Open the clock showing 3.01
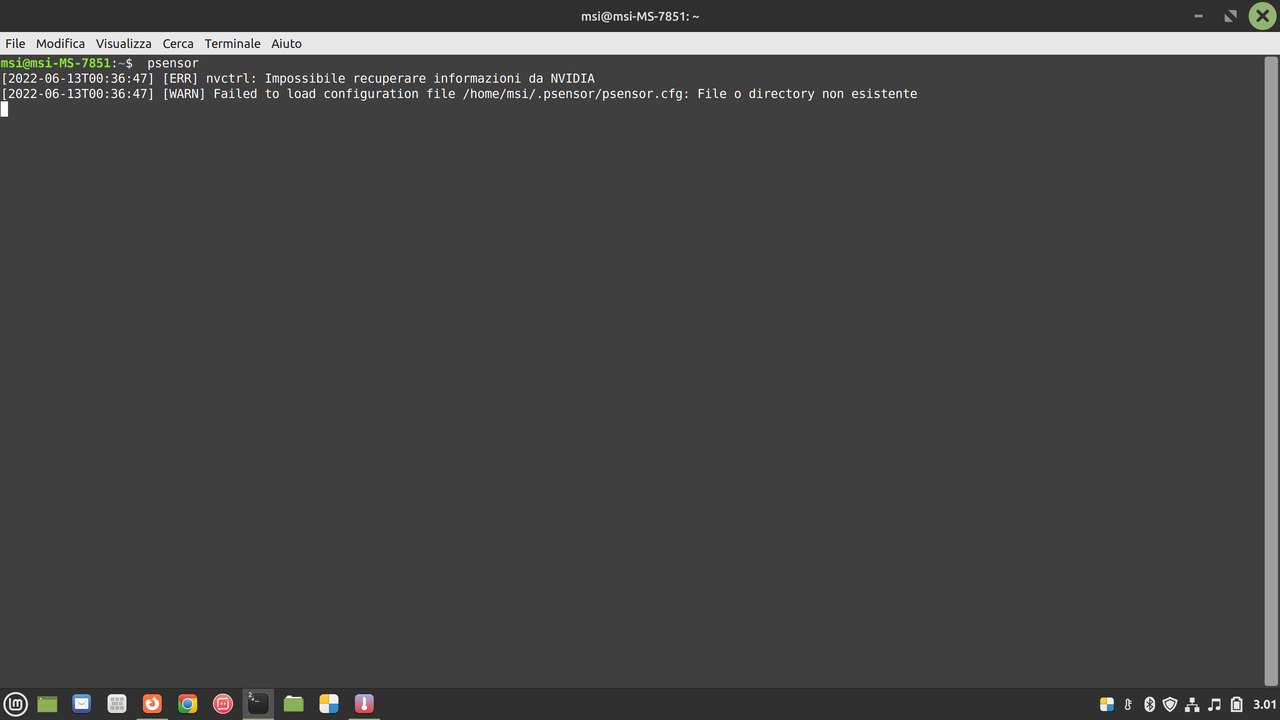The height and width of the screenshot is (720, 1280). click(x=1264, y=704)
